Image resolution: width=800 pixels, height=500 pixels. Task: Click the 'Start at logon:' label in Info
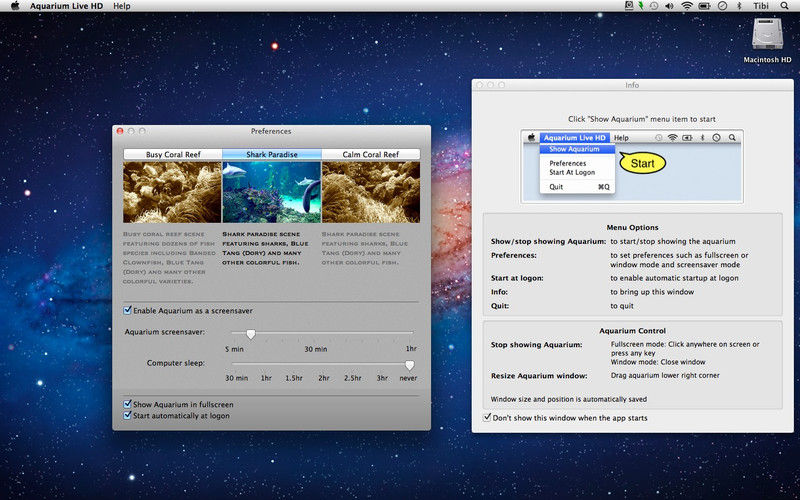(x=517, y=278)
